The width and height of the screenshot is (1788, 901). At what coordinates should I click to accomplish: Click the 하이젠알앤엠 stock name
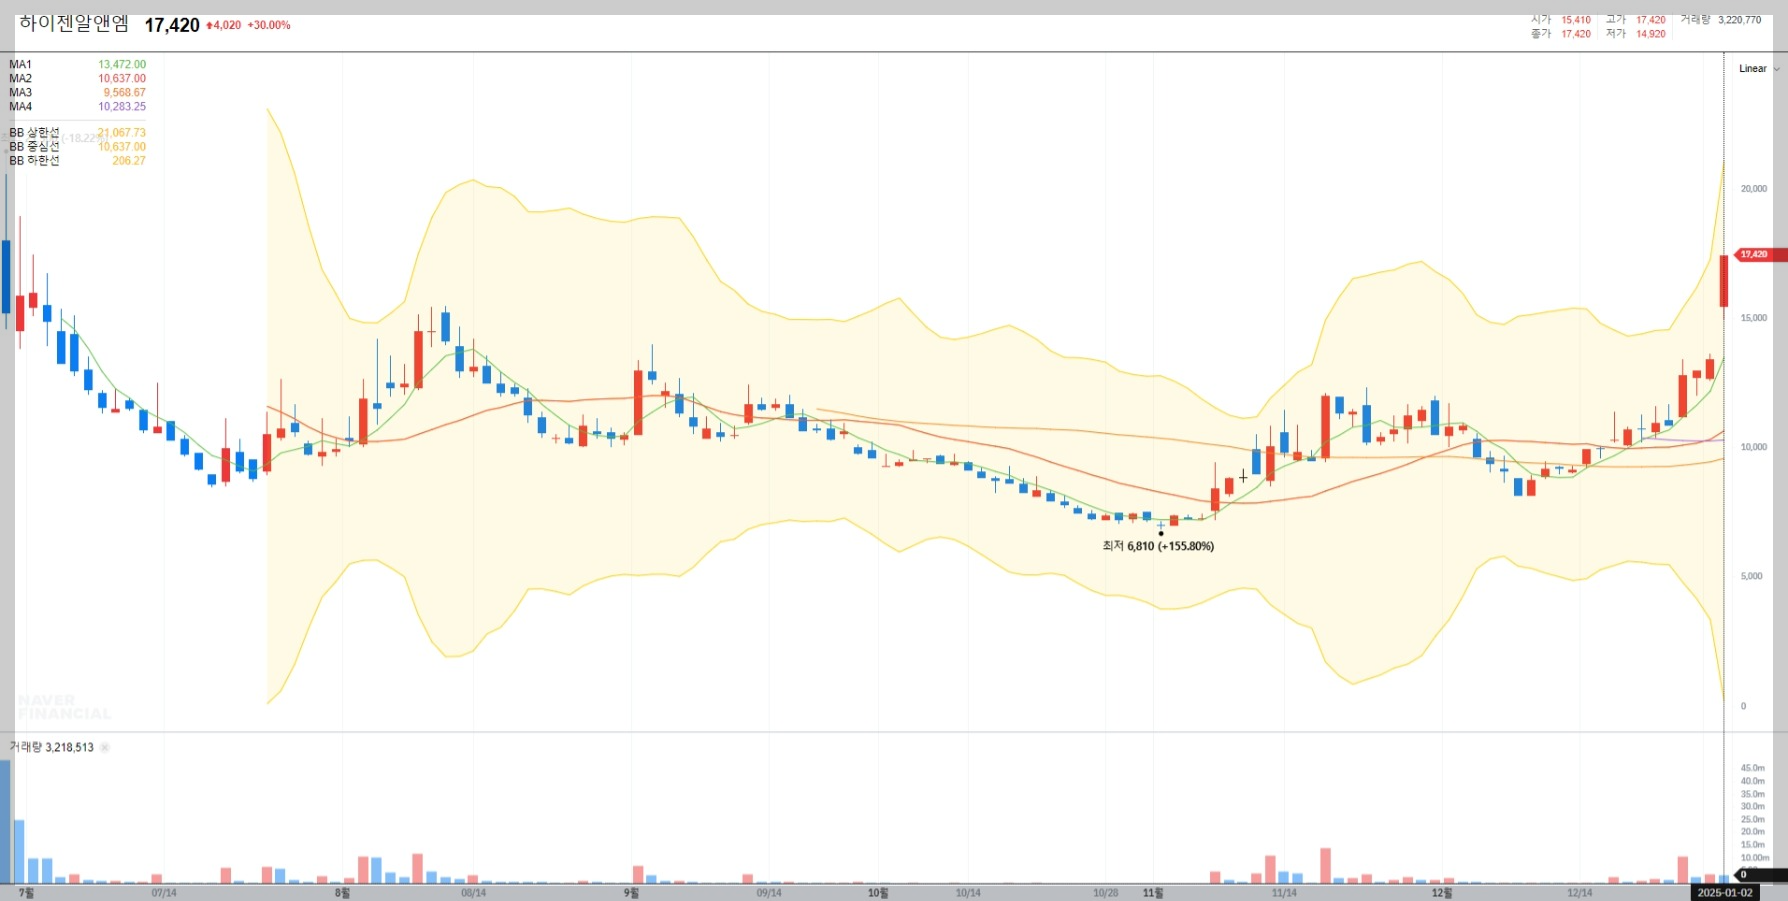pyautogui.click(x=74, y=24)
